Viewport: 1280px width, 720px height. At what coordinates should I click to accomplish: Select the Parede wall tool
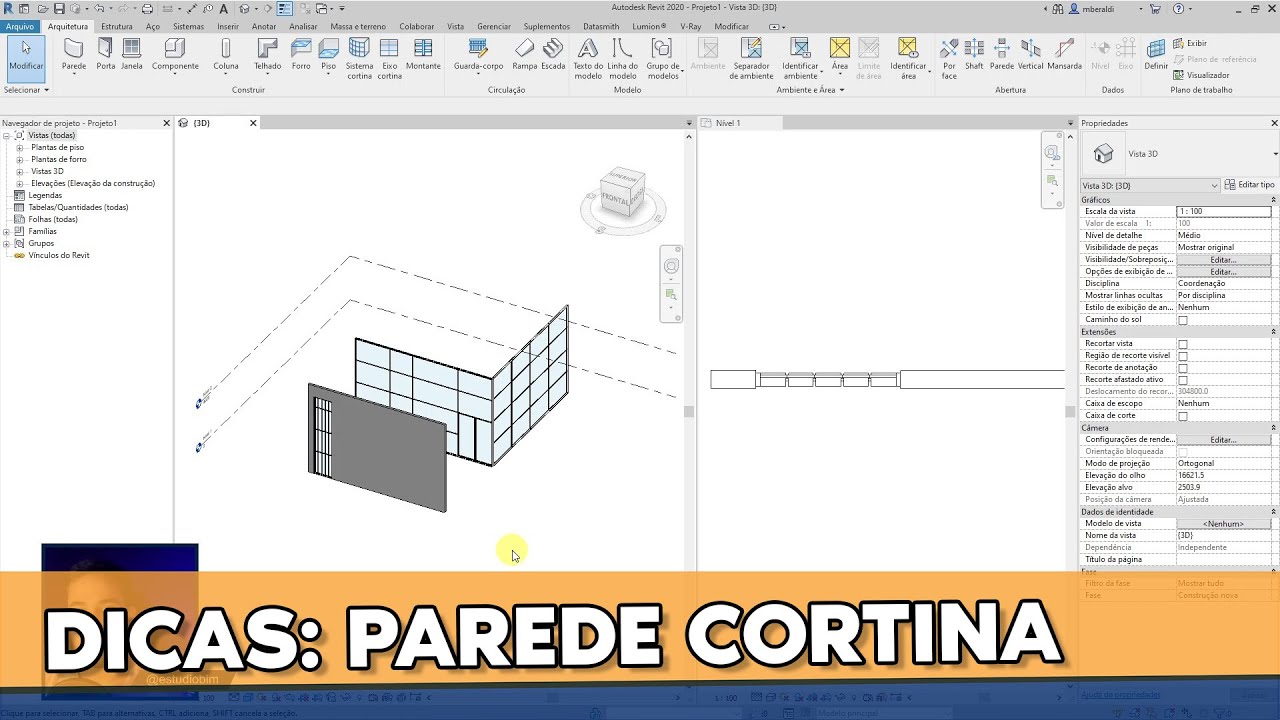click(74, 55)
